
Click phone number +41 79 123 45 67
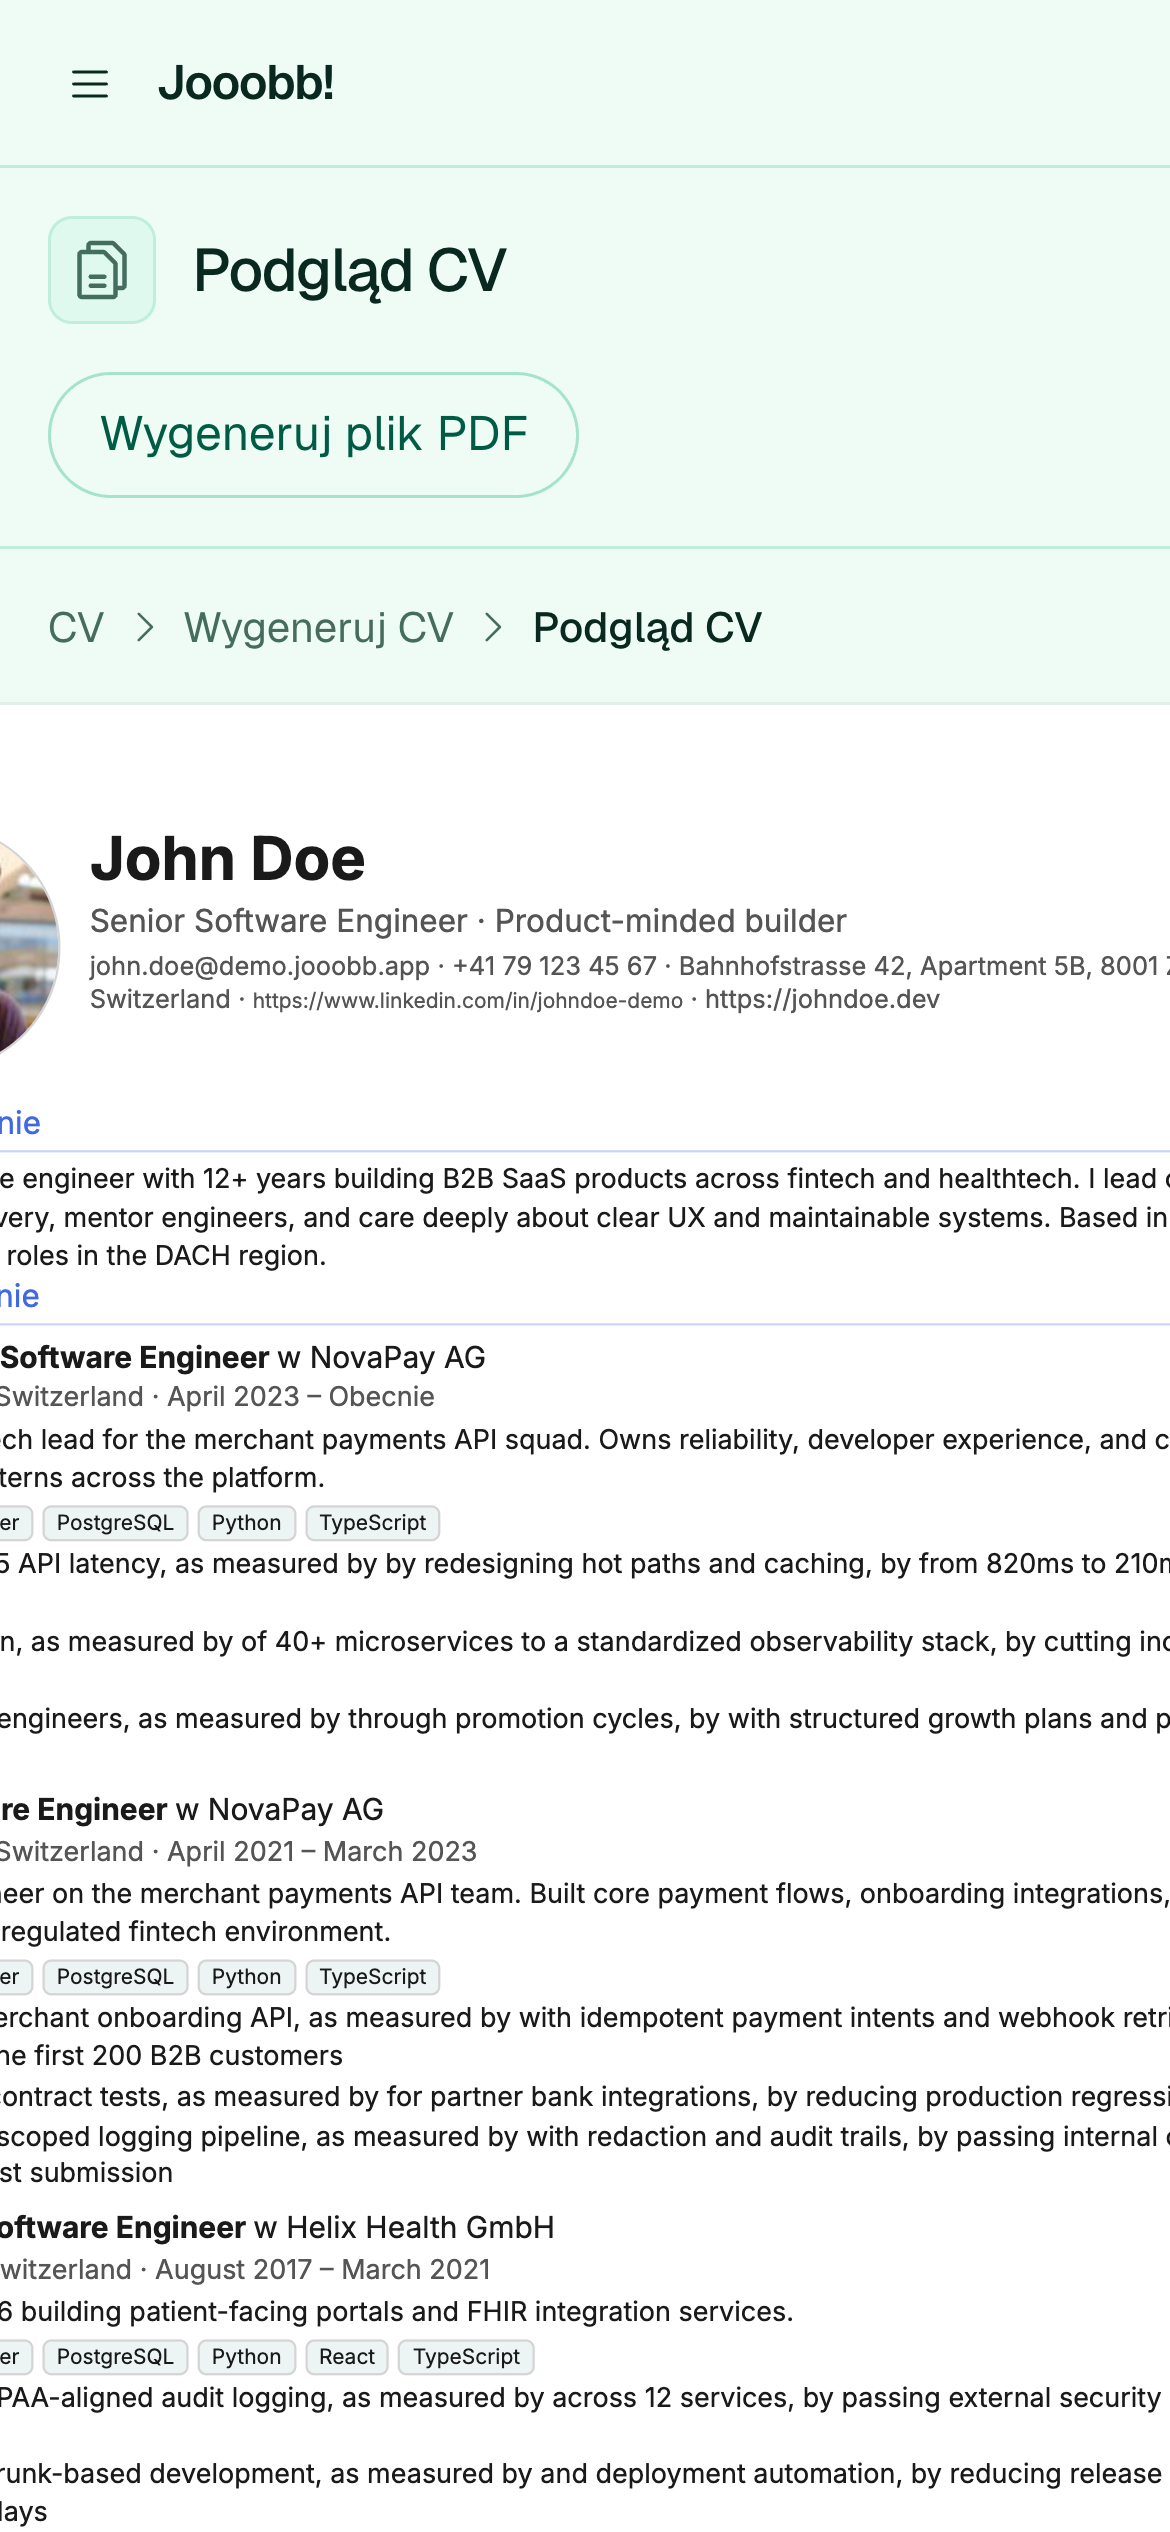(x=555, y=966)
